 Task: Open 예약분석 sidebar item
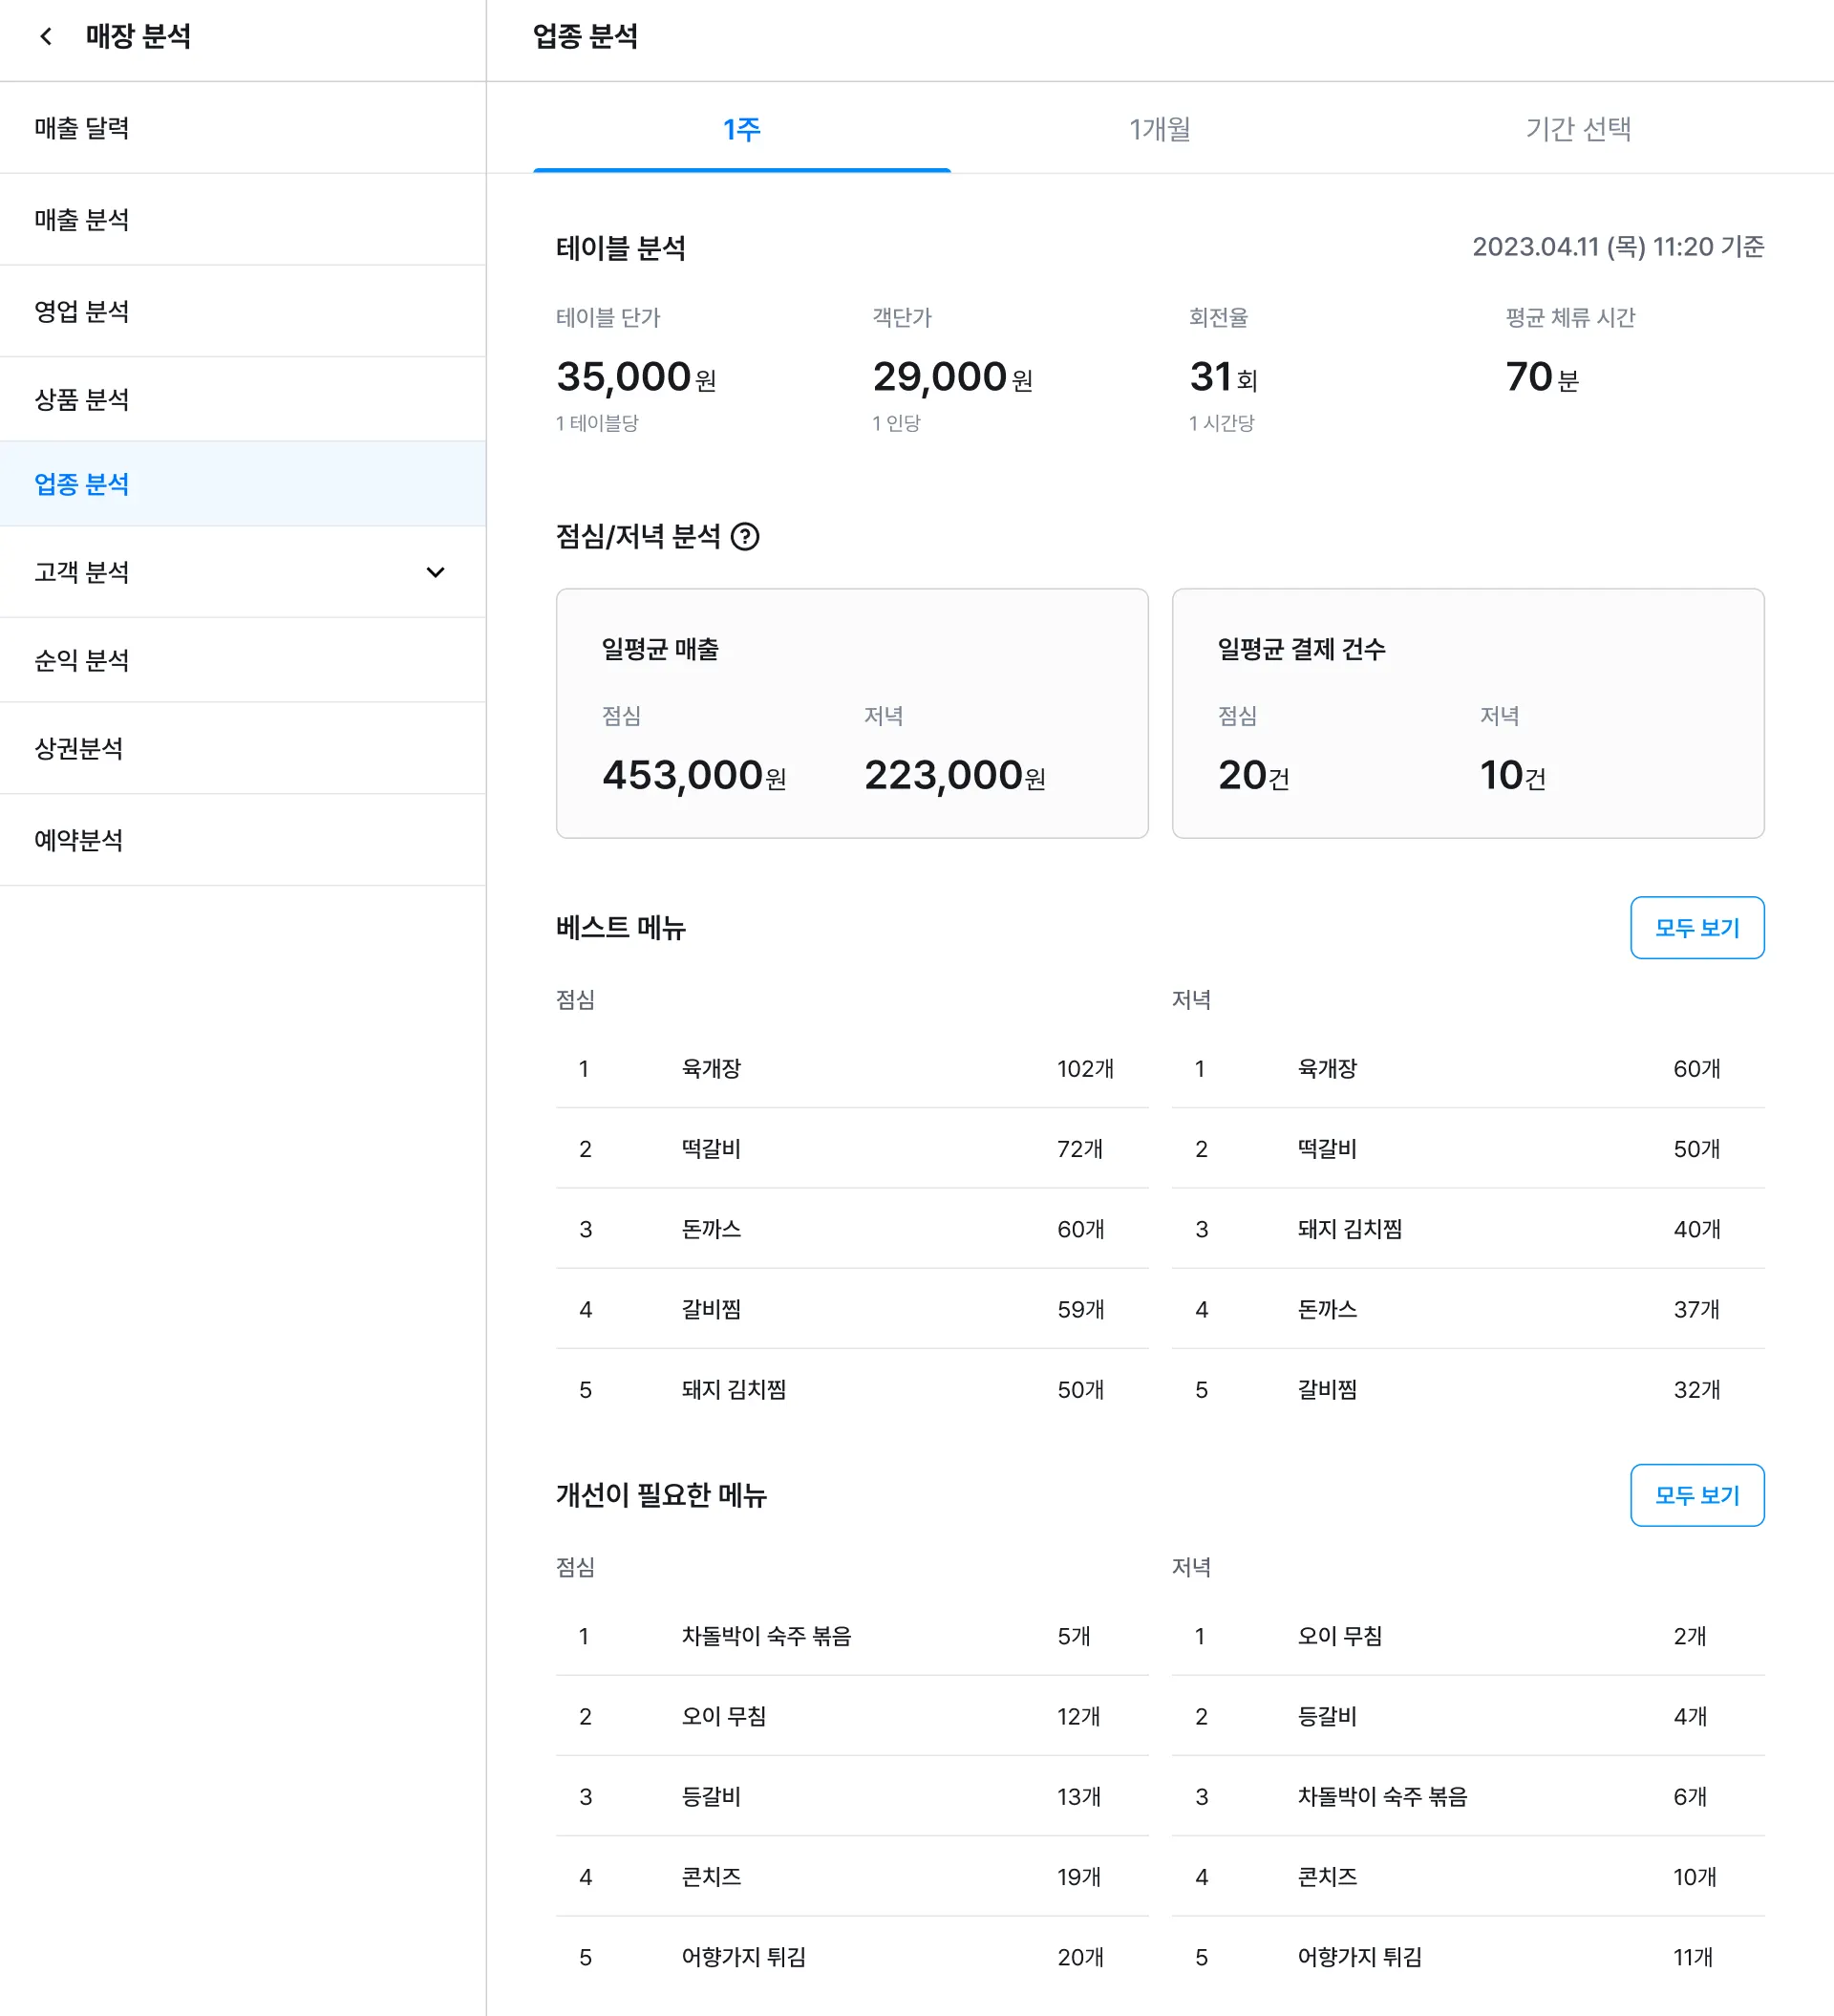[79, 840]
